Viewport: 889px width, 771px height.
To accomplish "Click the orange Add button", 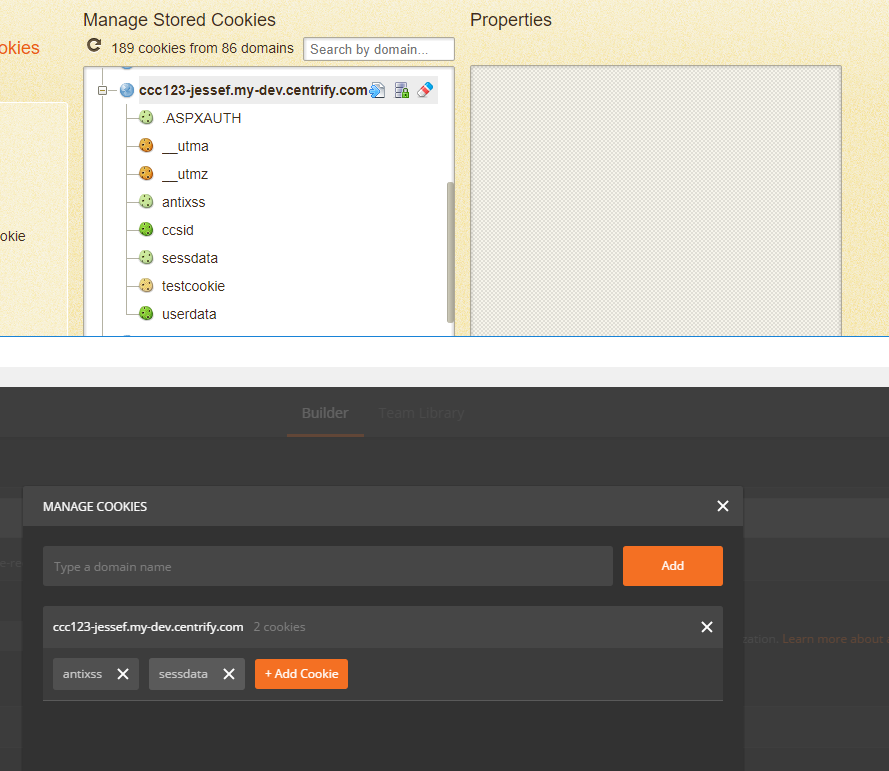I will coord(672,565).
